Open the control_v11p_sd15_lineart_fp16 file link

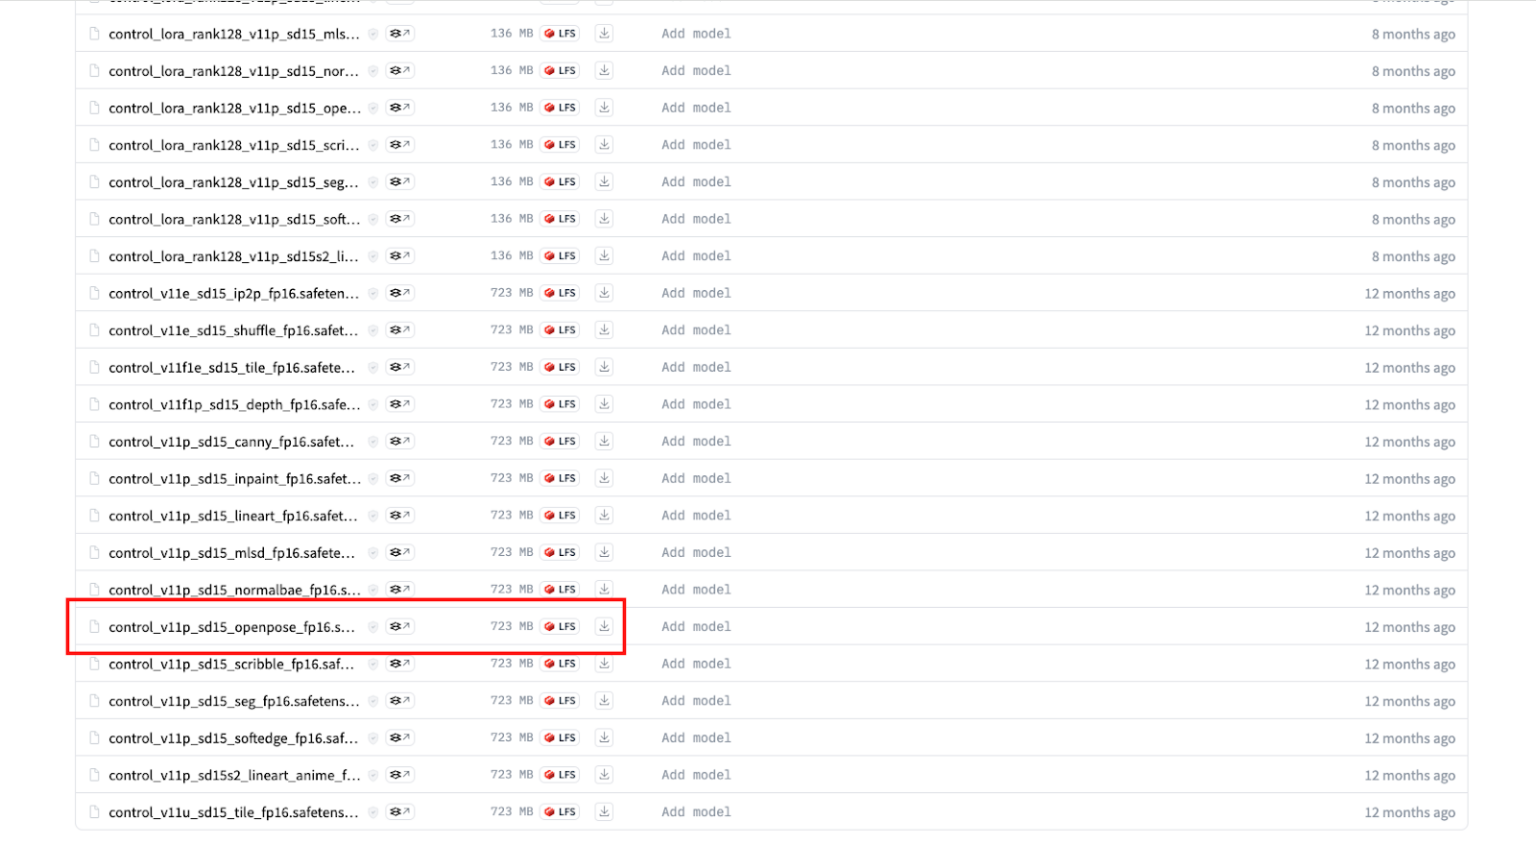[232, 516]
